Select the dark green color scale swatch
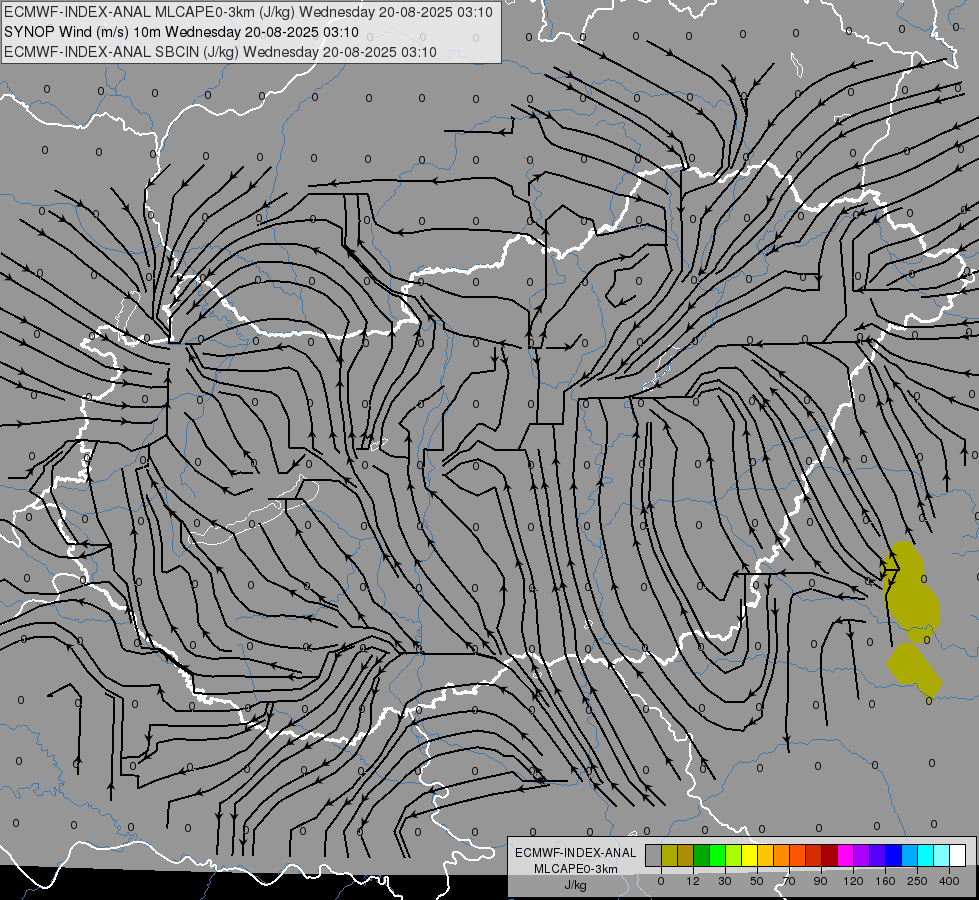Screen dimensions: 979x900 [701, 856]
